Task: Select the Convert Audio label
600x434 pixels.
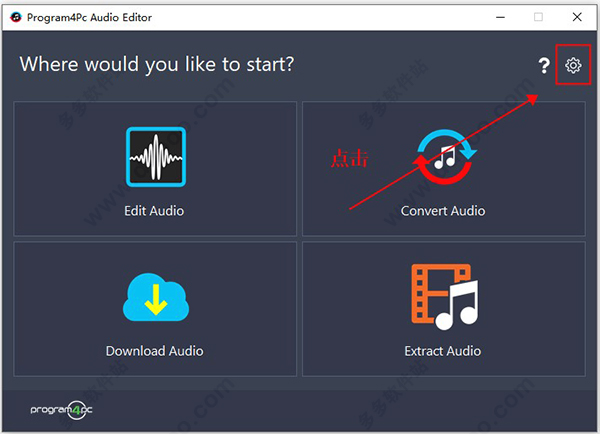Action: coord(443,211)
